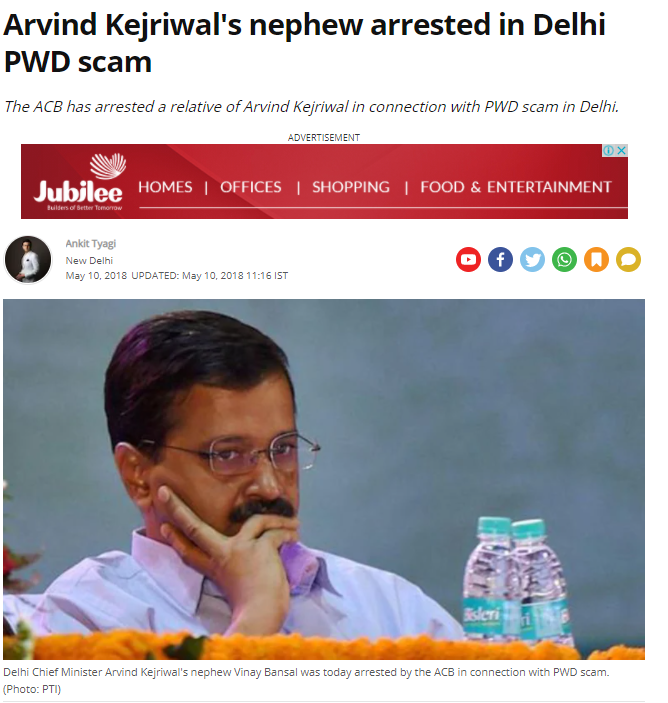Open ad info icon on banner
Image resolution: width=668 pixels, height=703 pixels.
[608, 151]
